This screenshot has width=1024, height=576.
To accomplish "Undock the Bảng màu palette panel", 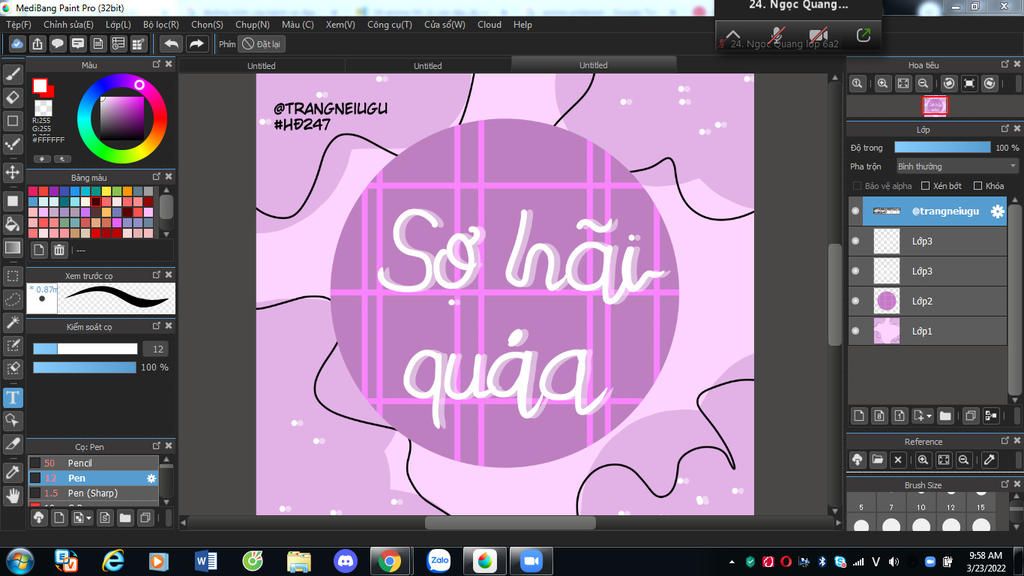I will pyautogui.click(x=157, y=176).
